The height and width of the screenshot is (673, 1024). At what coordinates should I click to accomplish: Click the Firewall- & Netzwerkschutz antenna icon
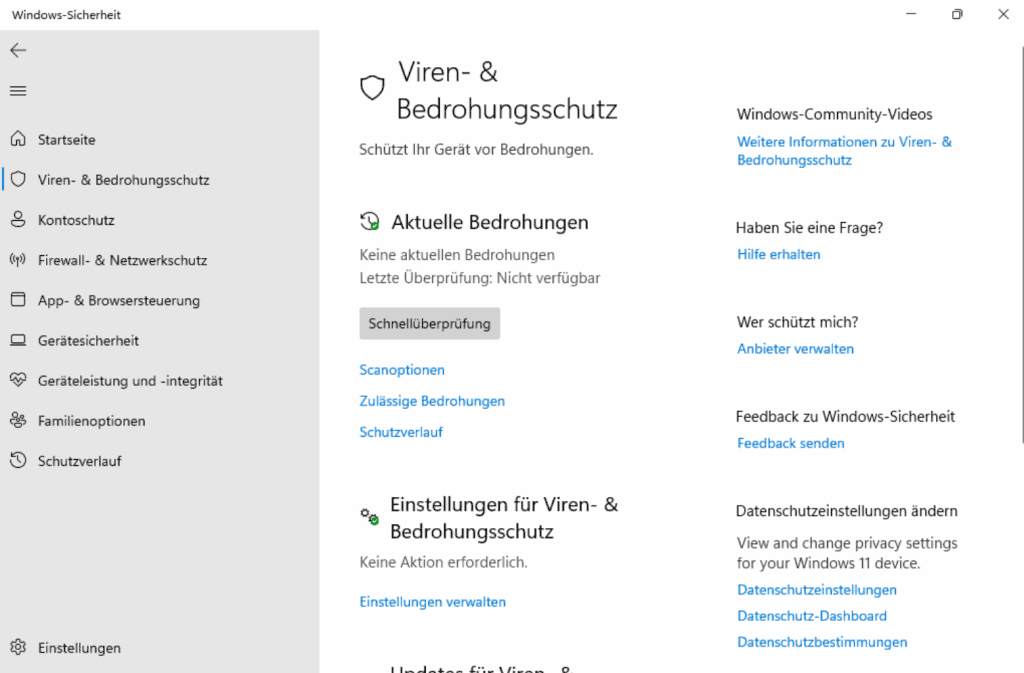pyautogui.click(x=18, y=260)
